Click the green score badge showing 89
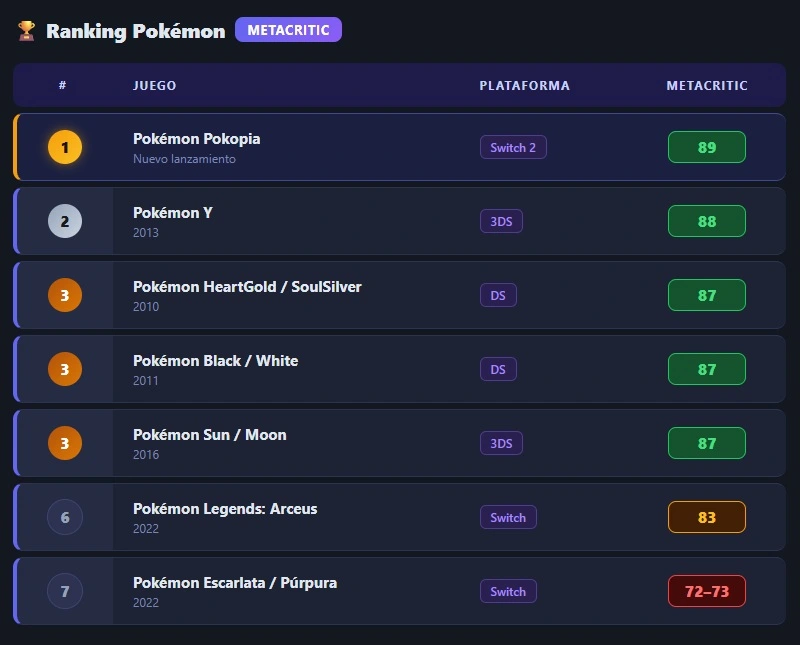This screenshot has width=800, height=645. [x=707, y=147]
